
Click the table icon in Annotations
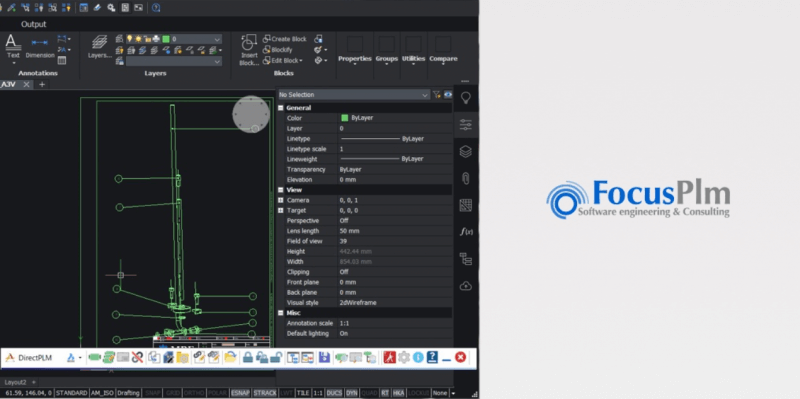[x=62, y=60]
